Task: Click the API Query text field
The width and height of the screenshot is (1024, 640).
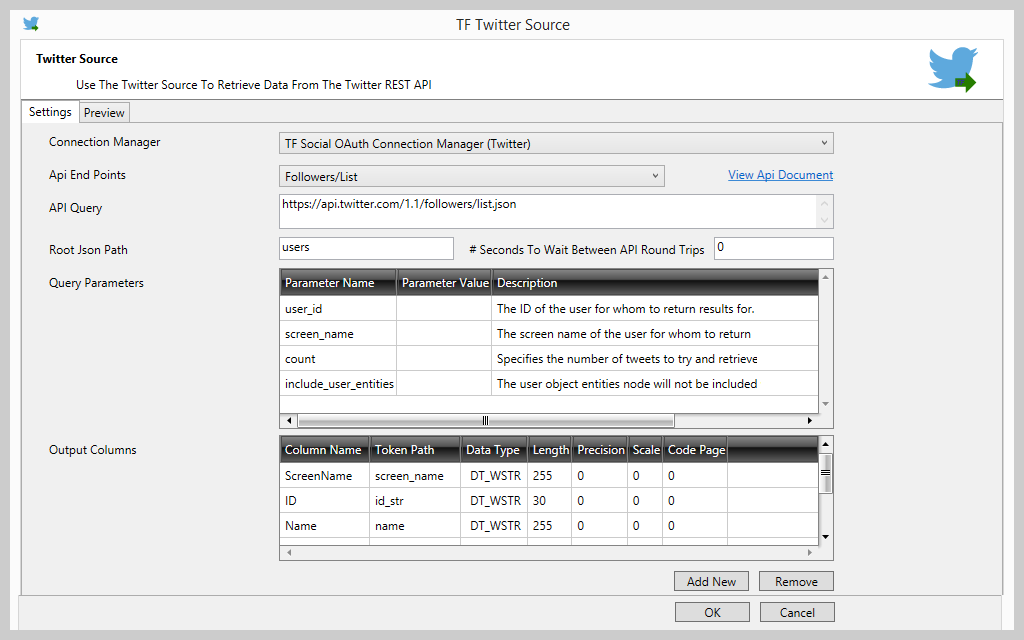Action: point(547,211)
